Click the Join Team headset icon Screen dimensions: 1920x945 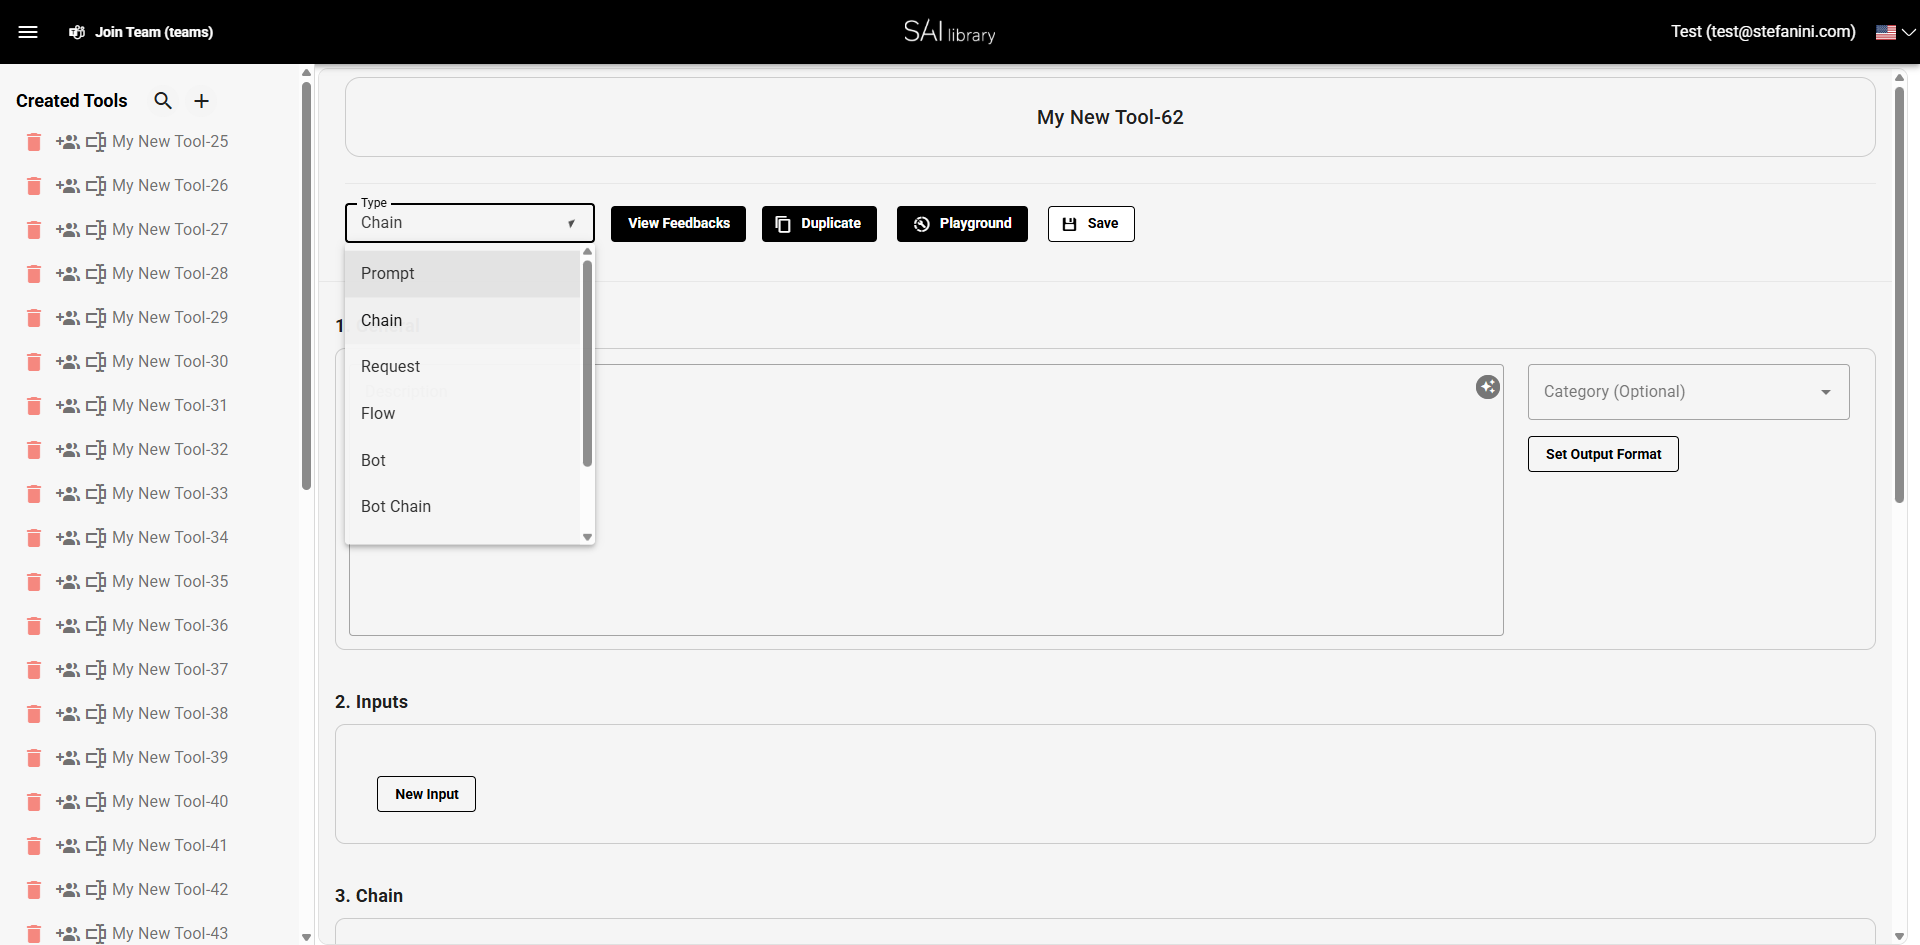pyautogui.click(x=76, y=32)
